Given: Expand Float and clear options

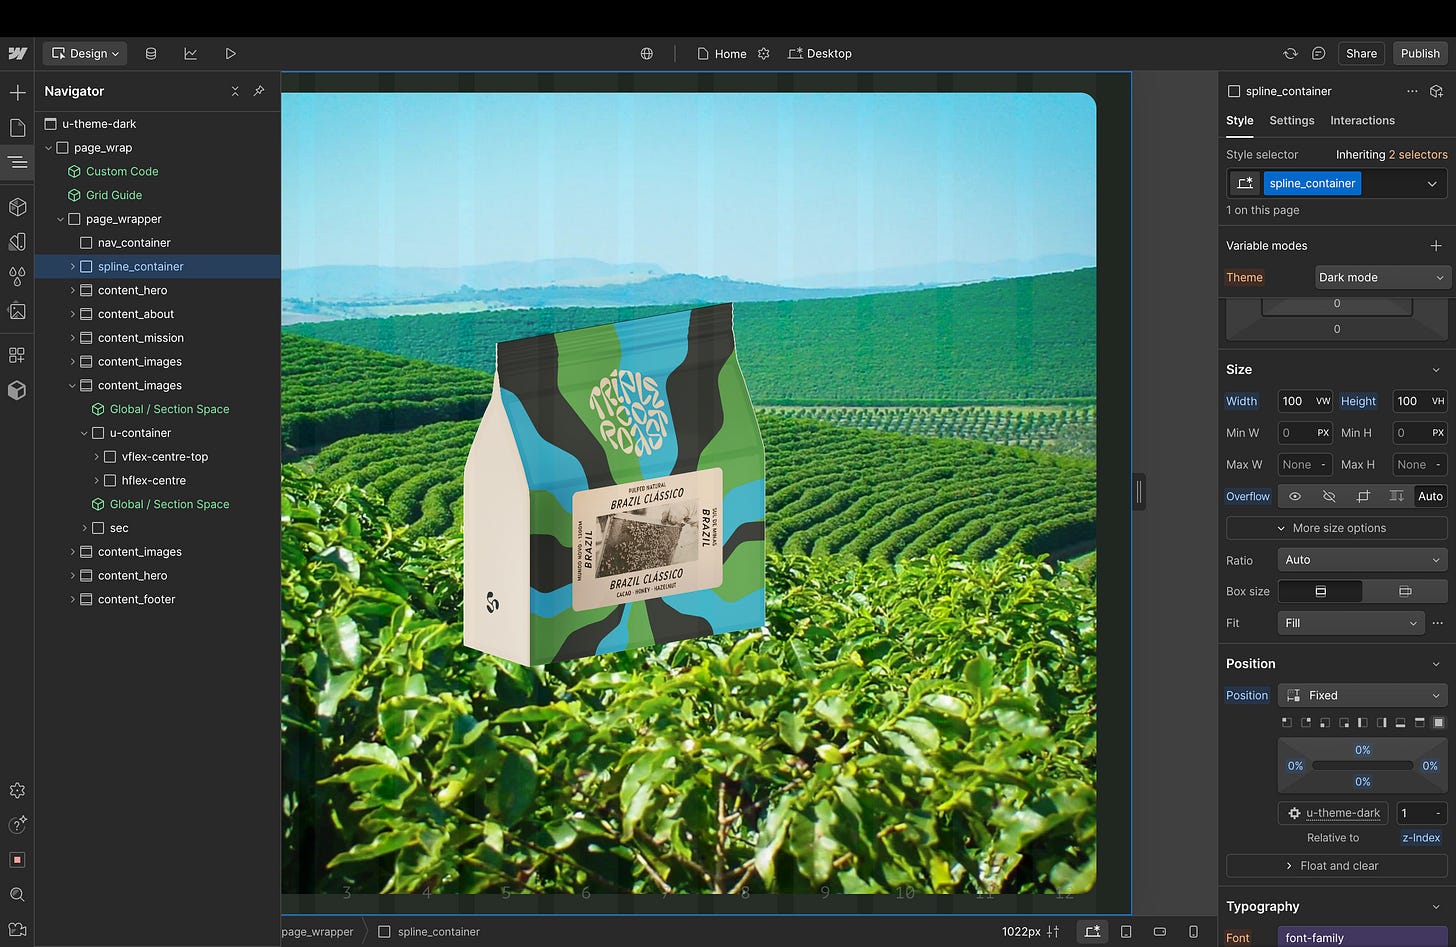Looking at the screenshot, I should tap(1337, 866).
